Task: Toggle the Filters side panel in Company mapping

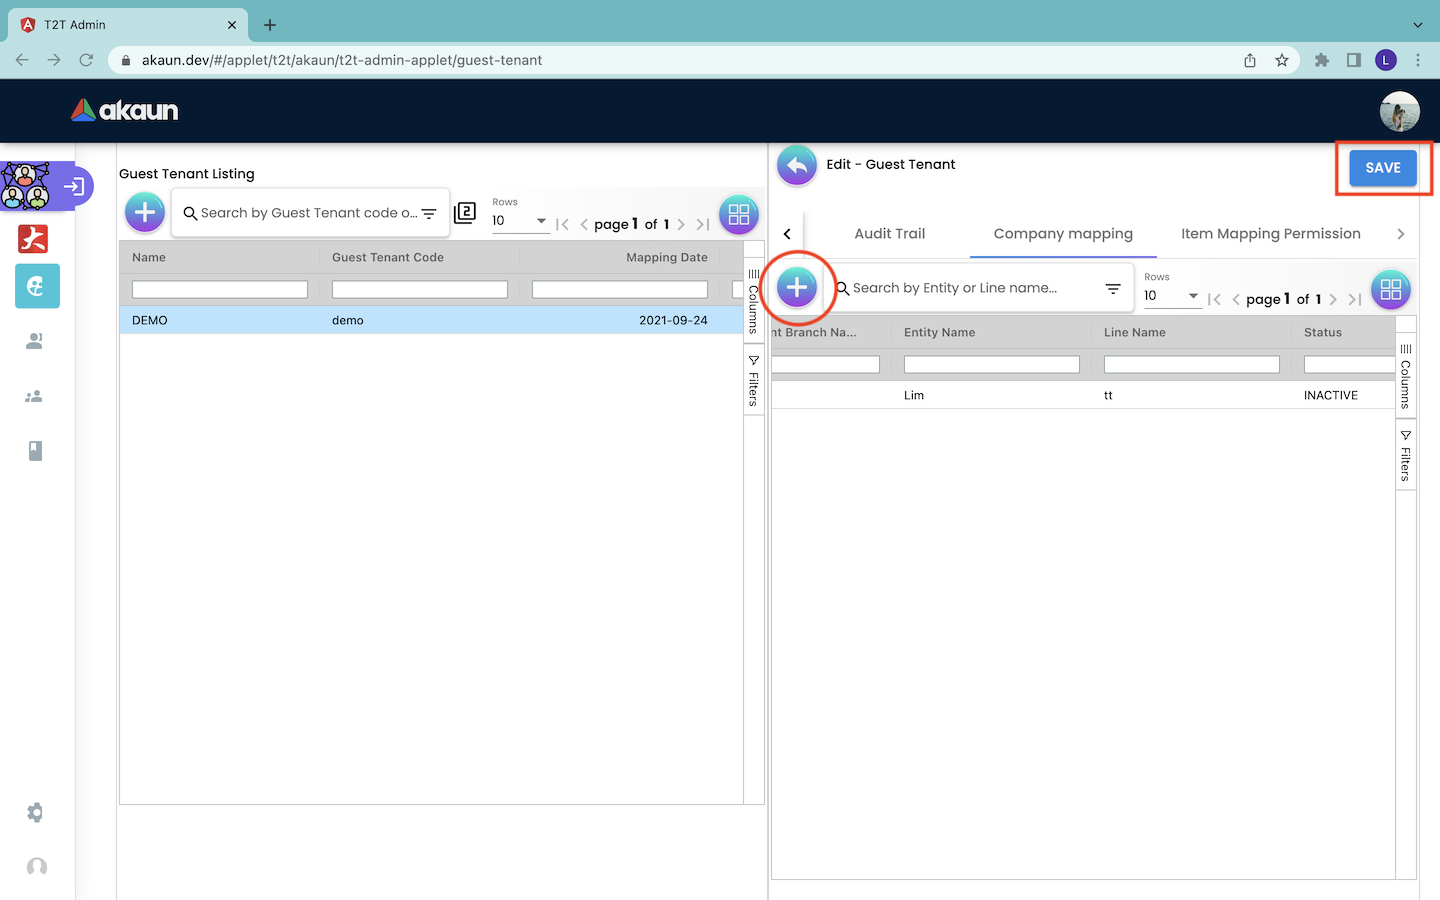Action: [x=1406, y=456]
